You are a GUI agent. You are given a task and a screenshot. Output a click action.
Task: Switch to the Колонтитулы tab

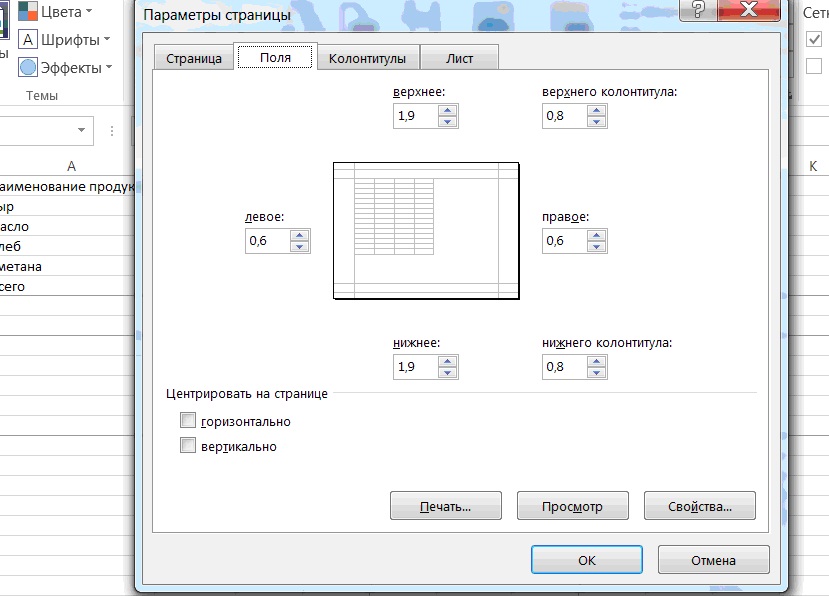click(367, 58)
